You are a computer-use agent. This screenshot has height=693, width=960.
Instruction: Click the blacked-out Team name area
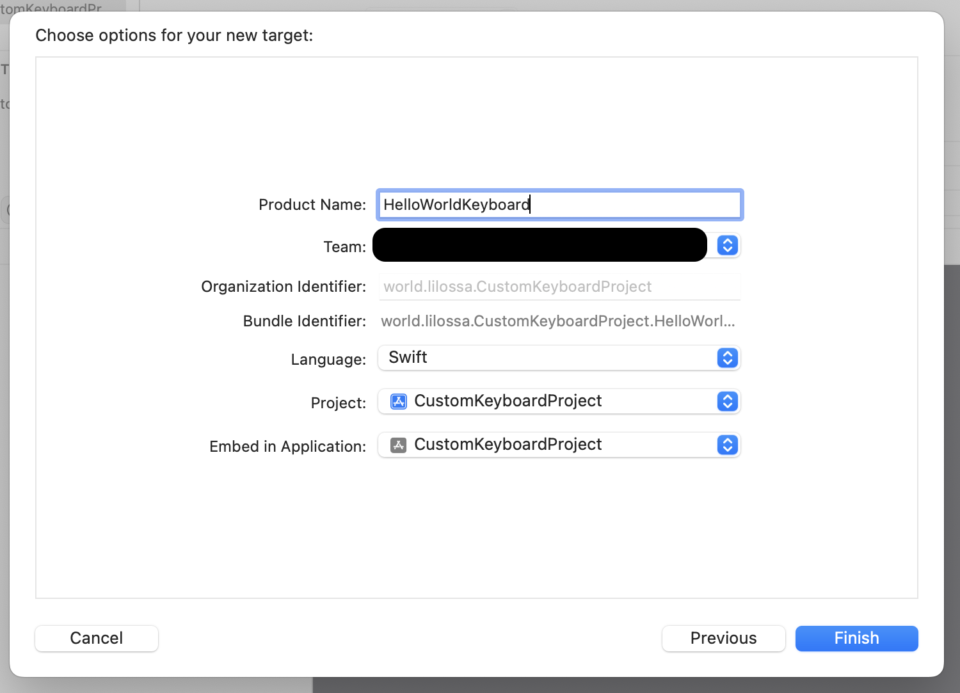[540, 244]
